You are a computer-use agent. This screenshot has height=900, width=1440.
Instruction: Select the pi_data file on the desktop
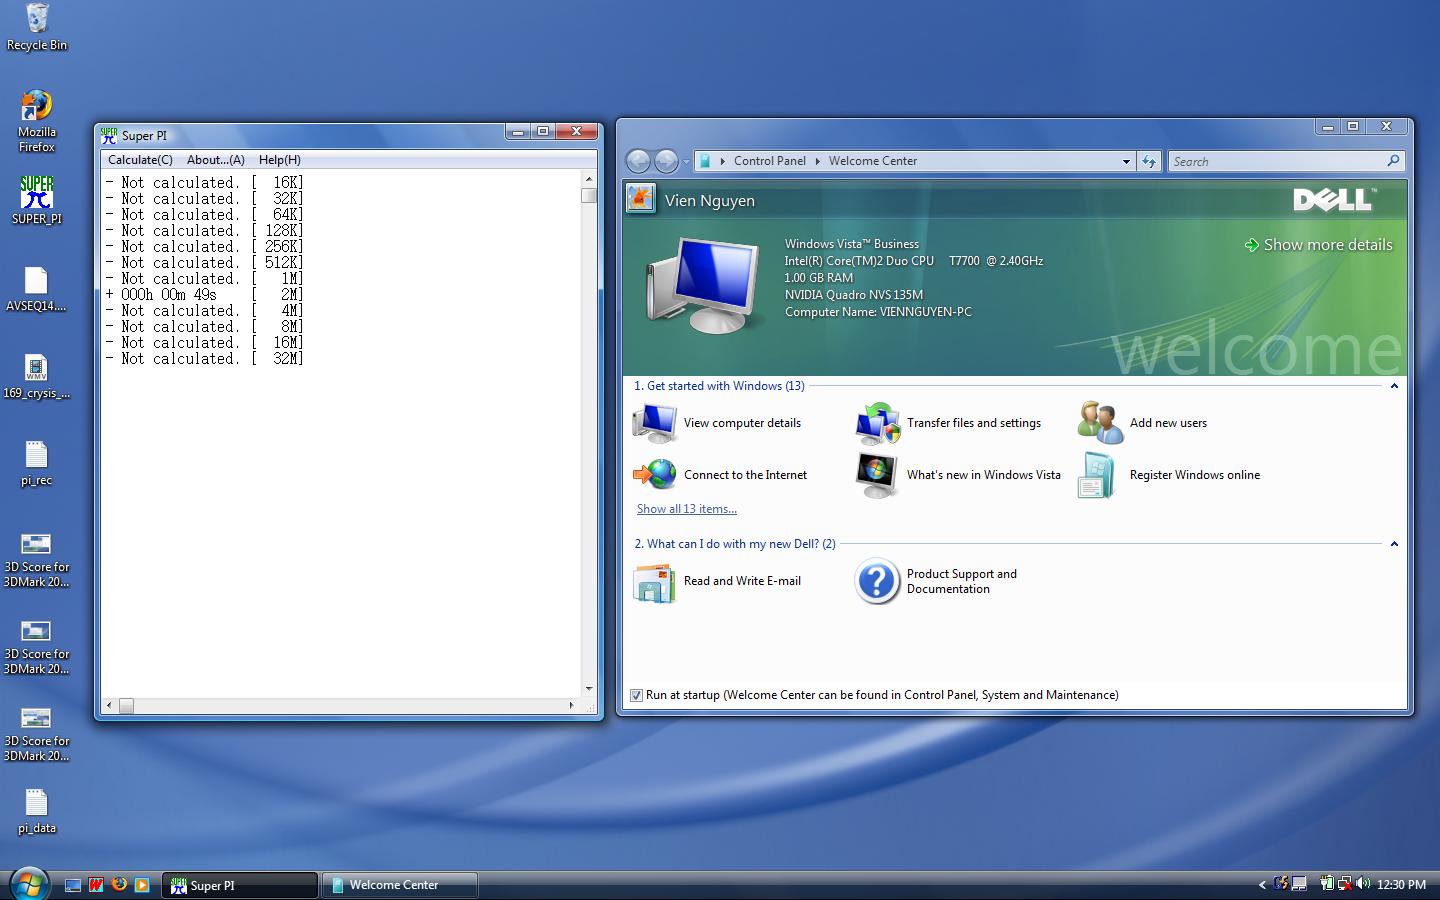[36, 812]
